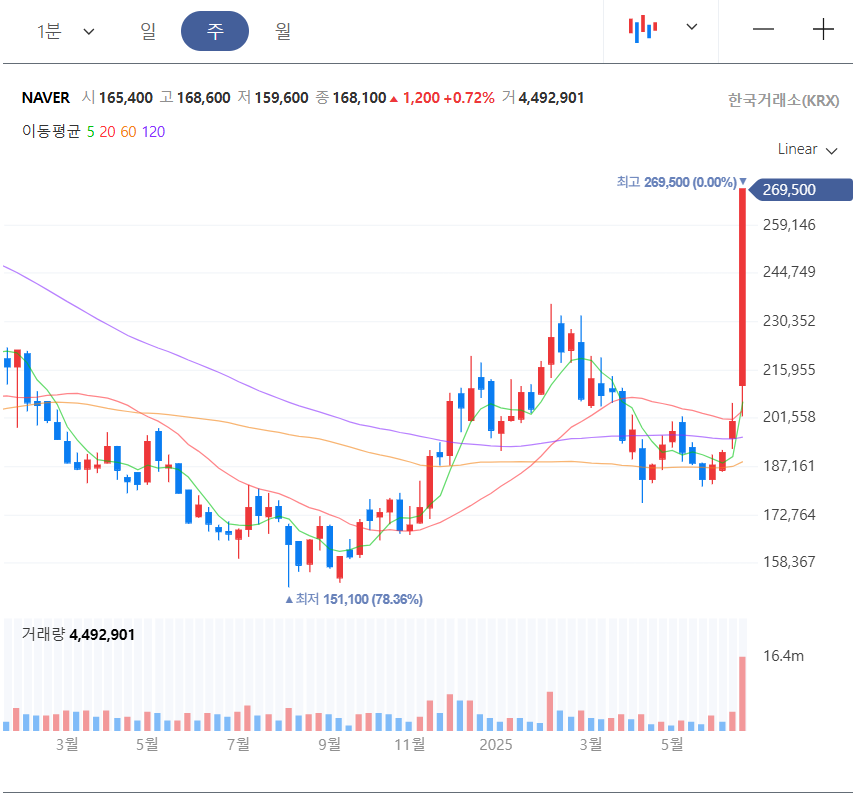Expand the chart type dropdown chevron

pos(692,26)
